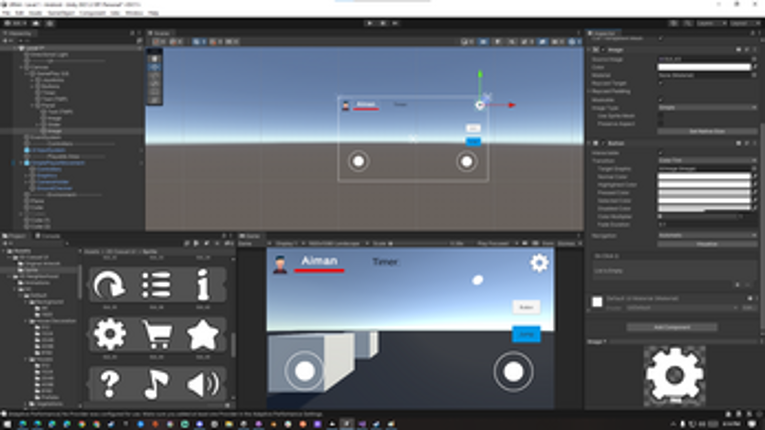Viewport: 765px width, 430px height.
Task: Open the Button component context menu
Action: [x=754, y=143]
